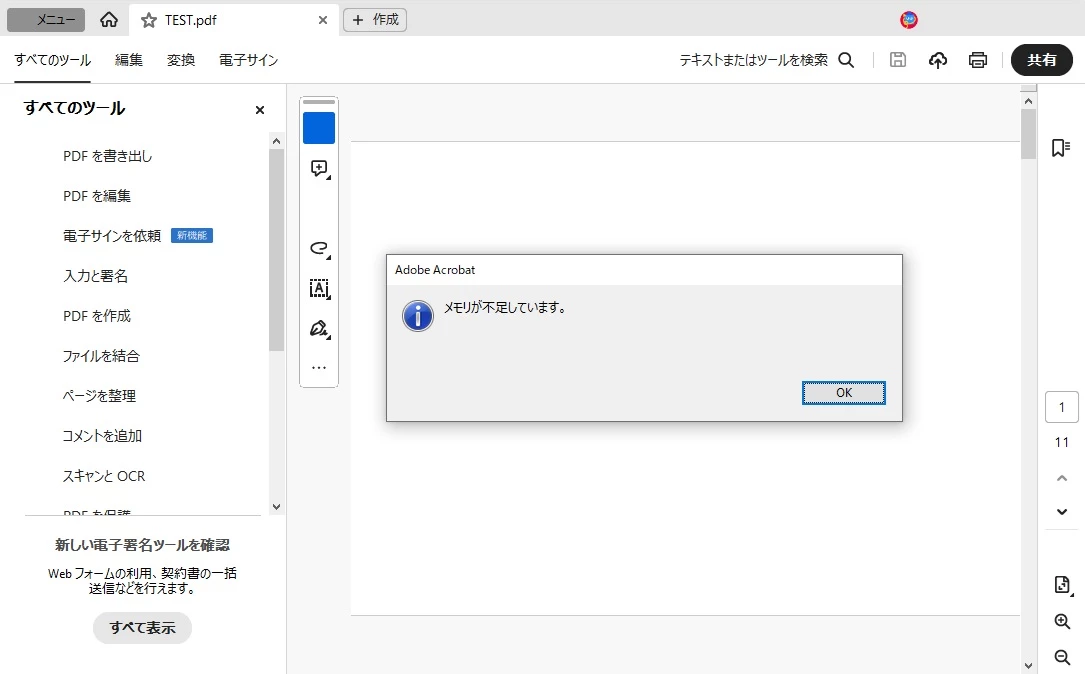Click the tools list scroll up arrow
This screenshot has width=1085, height=674.
(x=276, y=141)
